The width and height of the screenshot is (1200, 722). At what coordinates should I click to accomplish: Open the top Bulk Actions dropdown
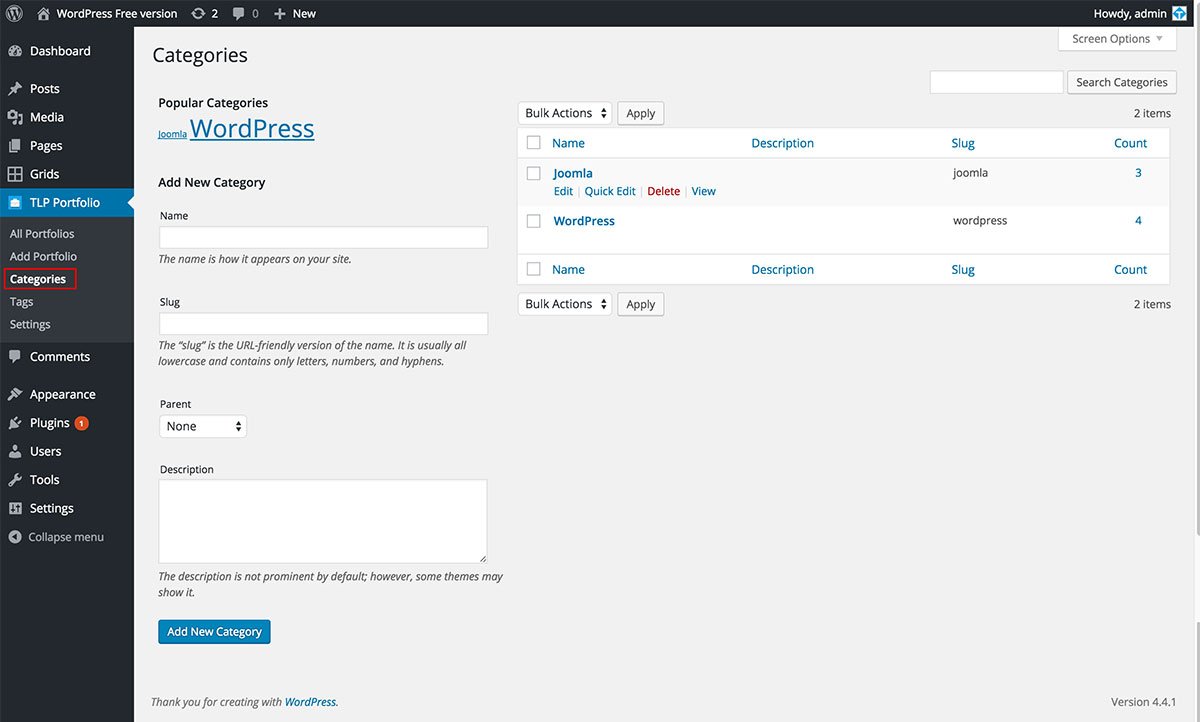(x=564, y=113)
